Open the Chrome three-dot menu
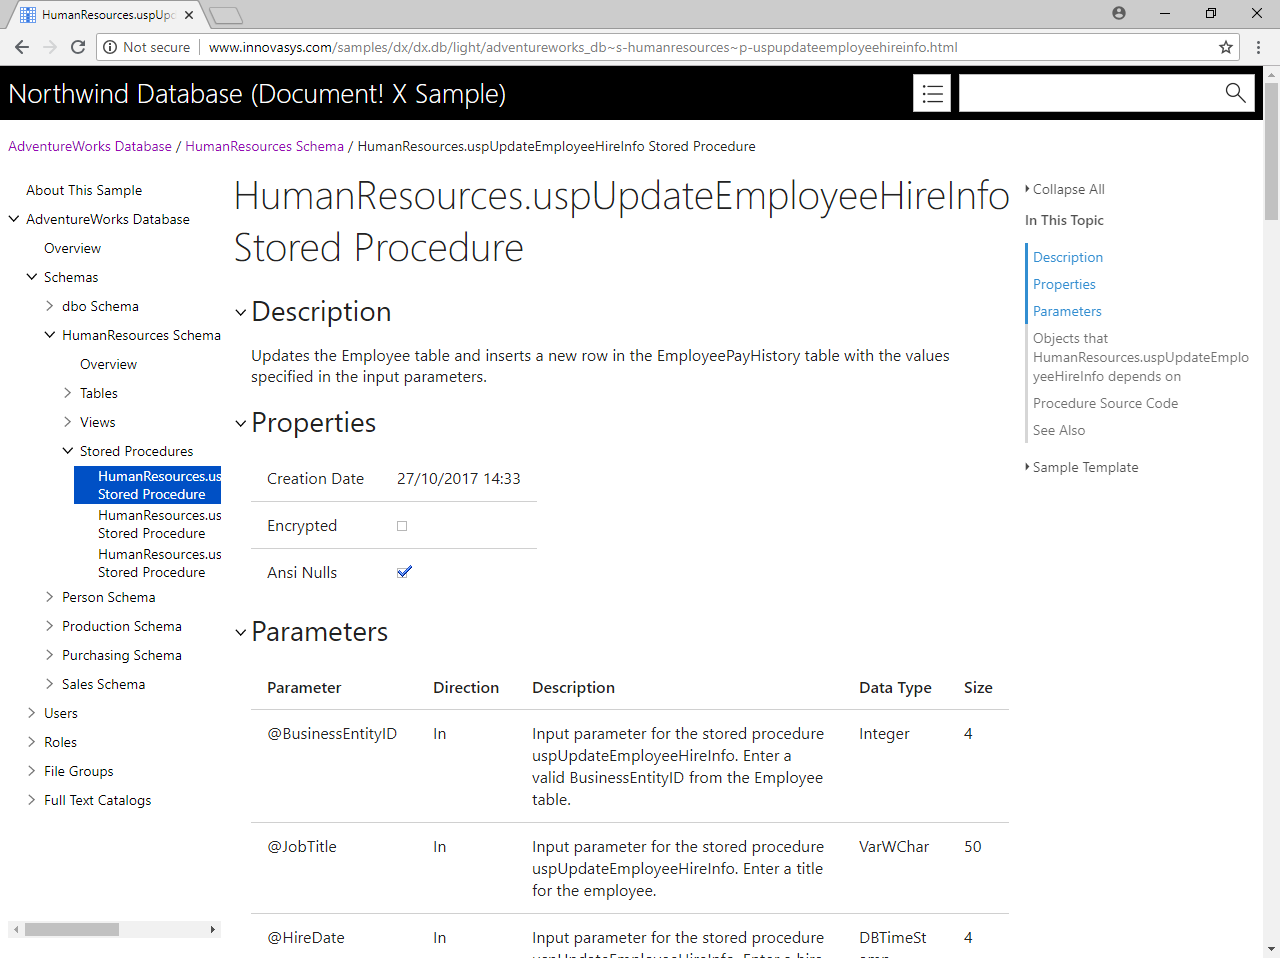Screen dimensions: 1280x958 tap(1259, 47)
